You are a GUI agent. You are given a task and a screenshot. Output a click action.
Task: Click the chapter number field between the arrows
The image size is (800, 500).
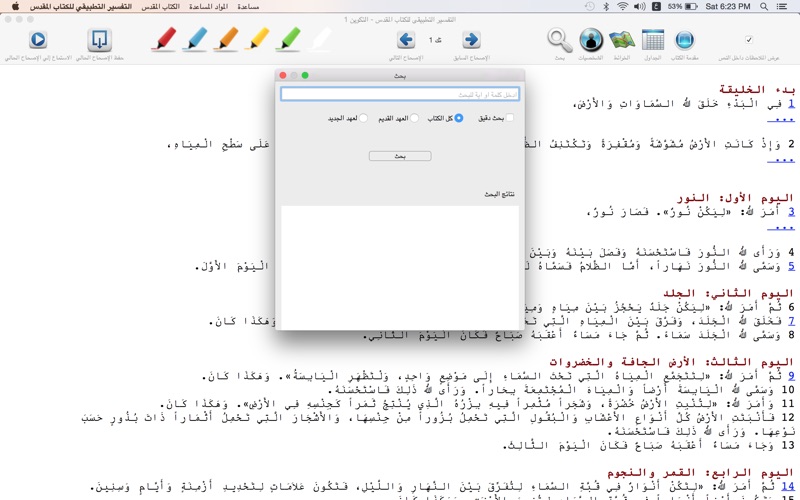pyautogui.click(x=435, y=40)
